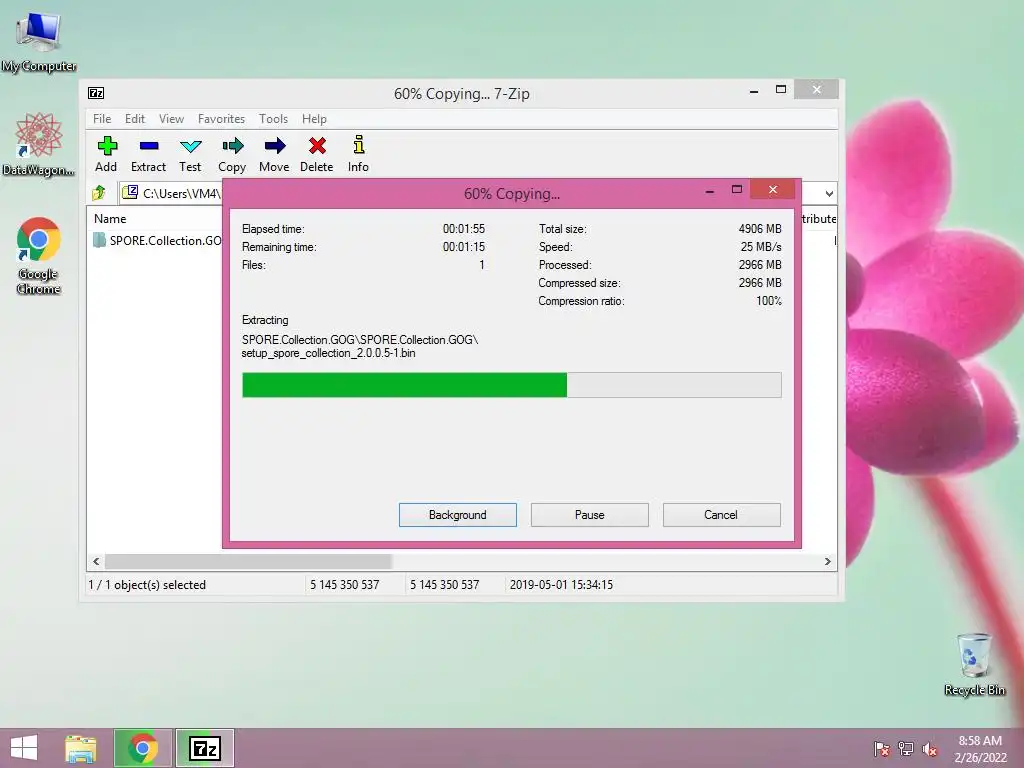Click the Extract toolbar icon
The image size is (1024, 768).
pos(149,146)
